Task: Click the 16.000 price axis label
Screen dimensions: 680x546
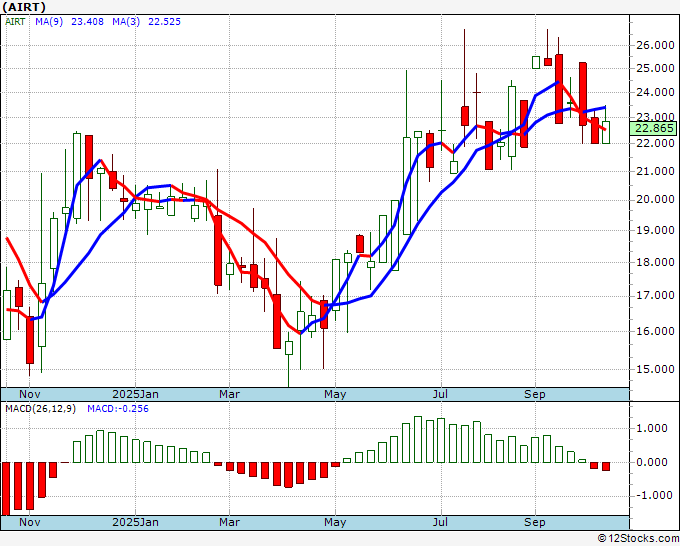Action: coord(654,331)
